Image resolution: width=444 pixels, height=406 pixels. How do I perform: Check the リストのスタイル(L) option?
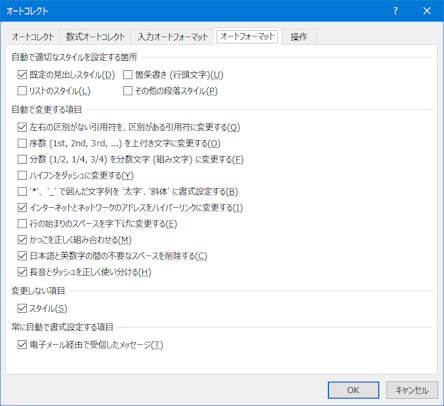[22, 91]
